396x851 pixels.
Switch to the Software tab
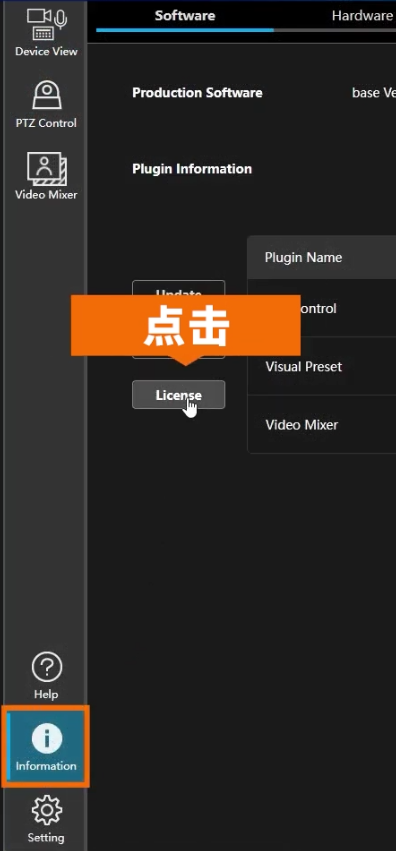185,16
